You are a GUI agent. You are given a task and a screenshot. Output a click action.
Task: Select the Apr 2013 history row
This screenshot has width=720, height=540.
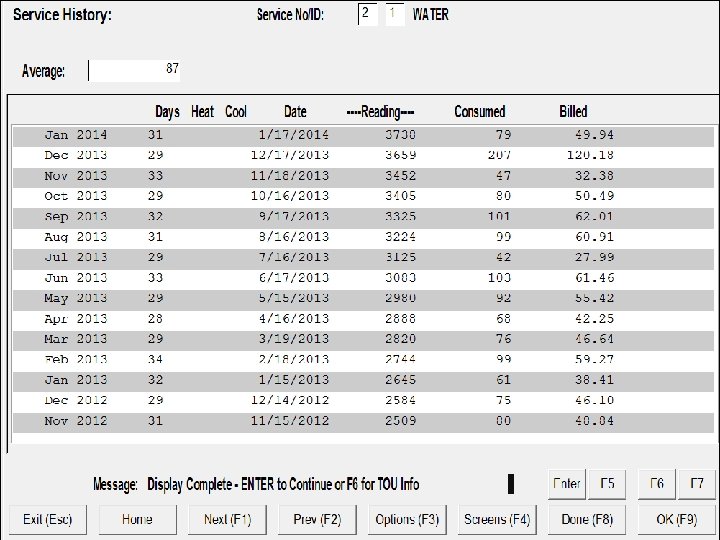[x=363, y=319]
